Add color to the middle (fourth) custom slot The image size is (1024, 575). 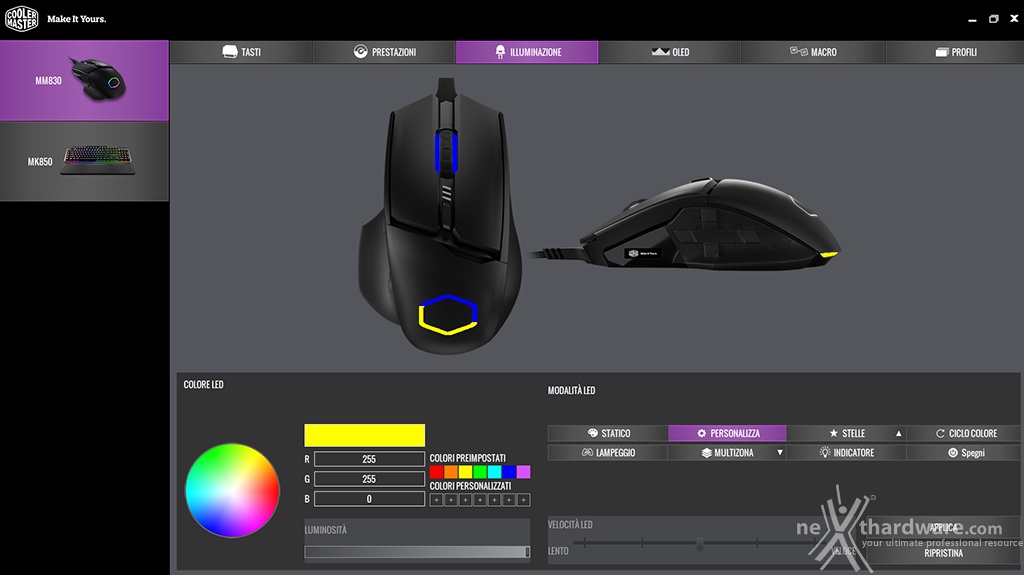click(480, 500)
